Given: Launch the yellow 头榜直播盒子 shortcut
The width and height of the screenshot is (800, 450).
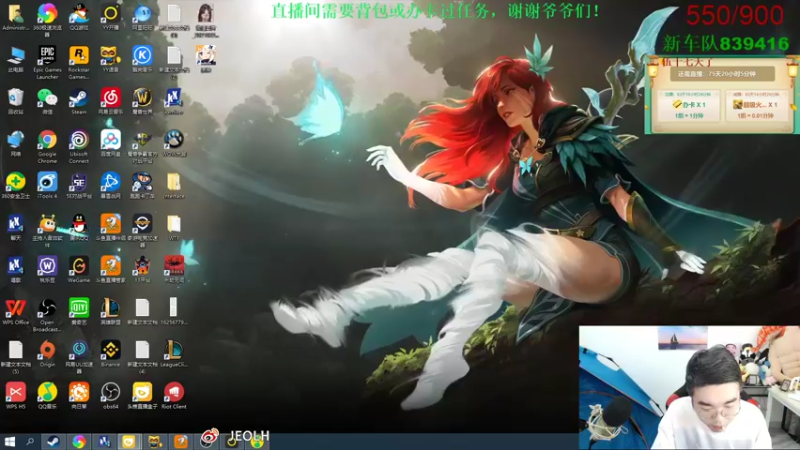Looking at the screenshot, I should (142, 396).
